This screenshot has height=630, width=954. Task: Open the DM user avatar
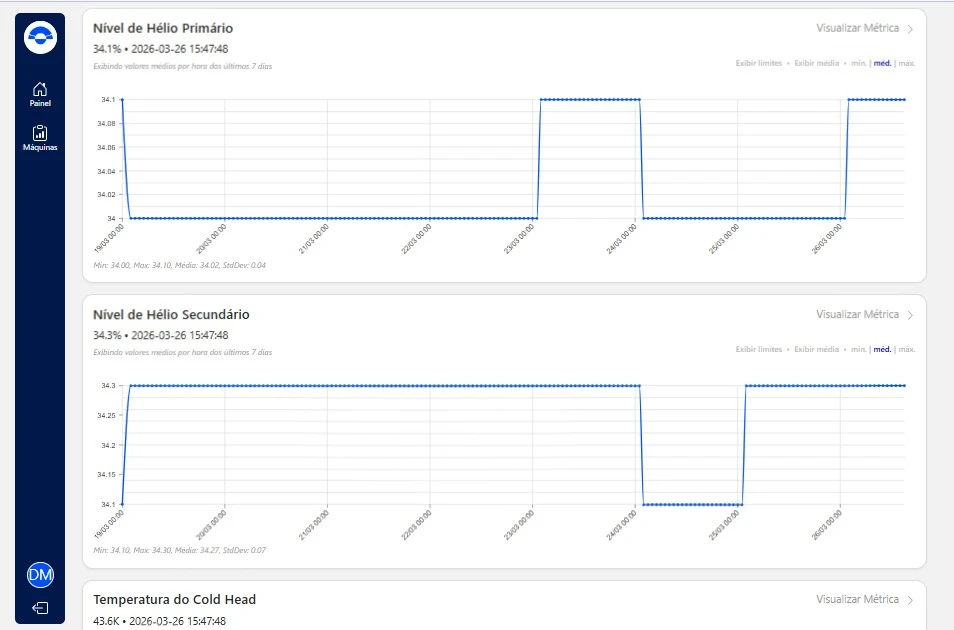(x=40, y=574)
